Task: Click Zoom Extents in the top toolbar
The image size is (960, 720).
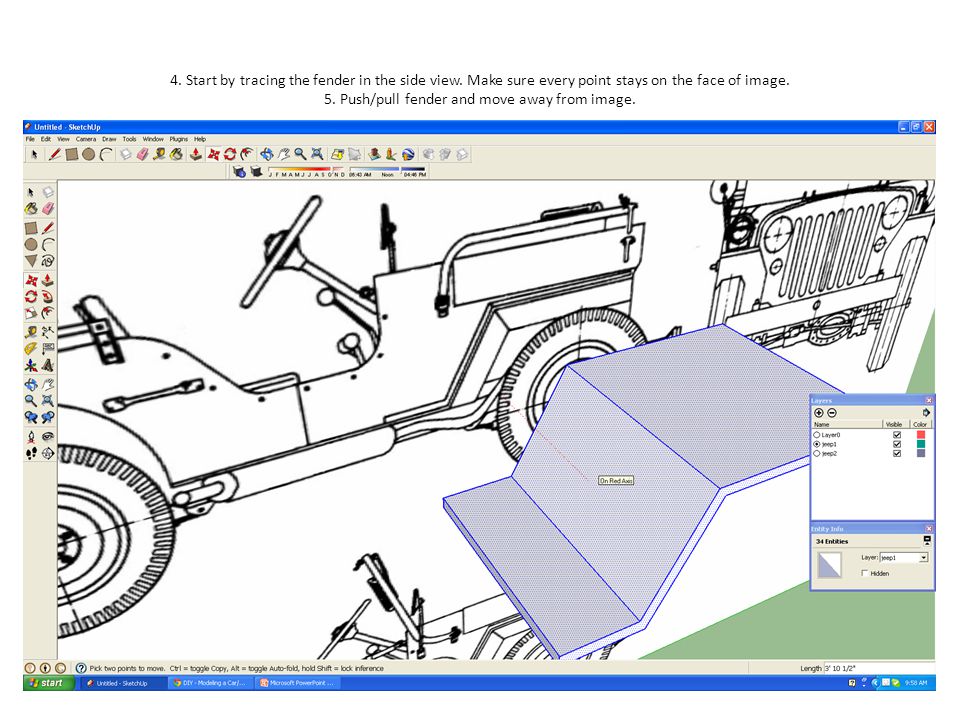Action: coord(317,154)
